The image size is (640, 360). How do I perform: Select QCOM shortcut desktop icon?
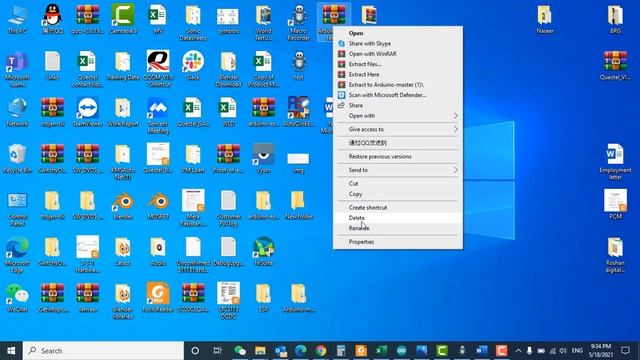(158, 69)
